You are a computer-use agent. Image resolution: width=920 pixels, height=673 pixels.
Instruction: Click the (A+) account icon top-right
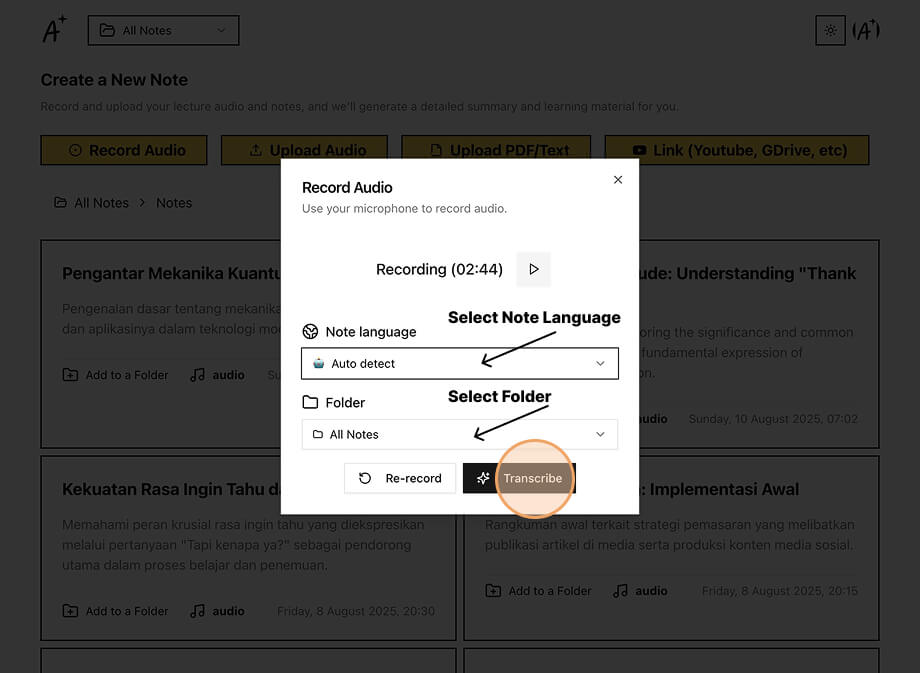coord(866,31)
